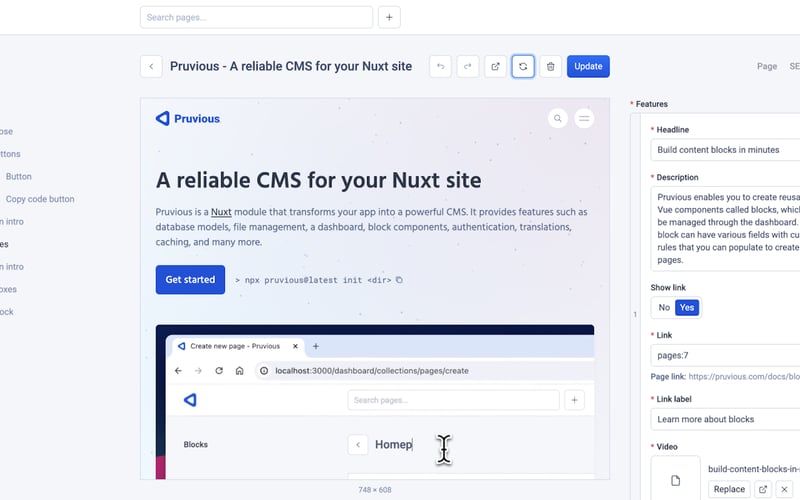Click Headline field Build content blocks
Image resolution: width=800 pixels, height=500 pixels.
coord(725,150)
